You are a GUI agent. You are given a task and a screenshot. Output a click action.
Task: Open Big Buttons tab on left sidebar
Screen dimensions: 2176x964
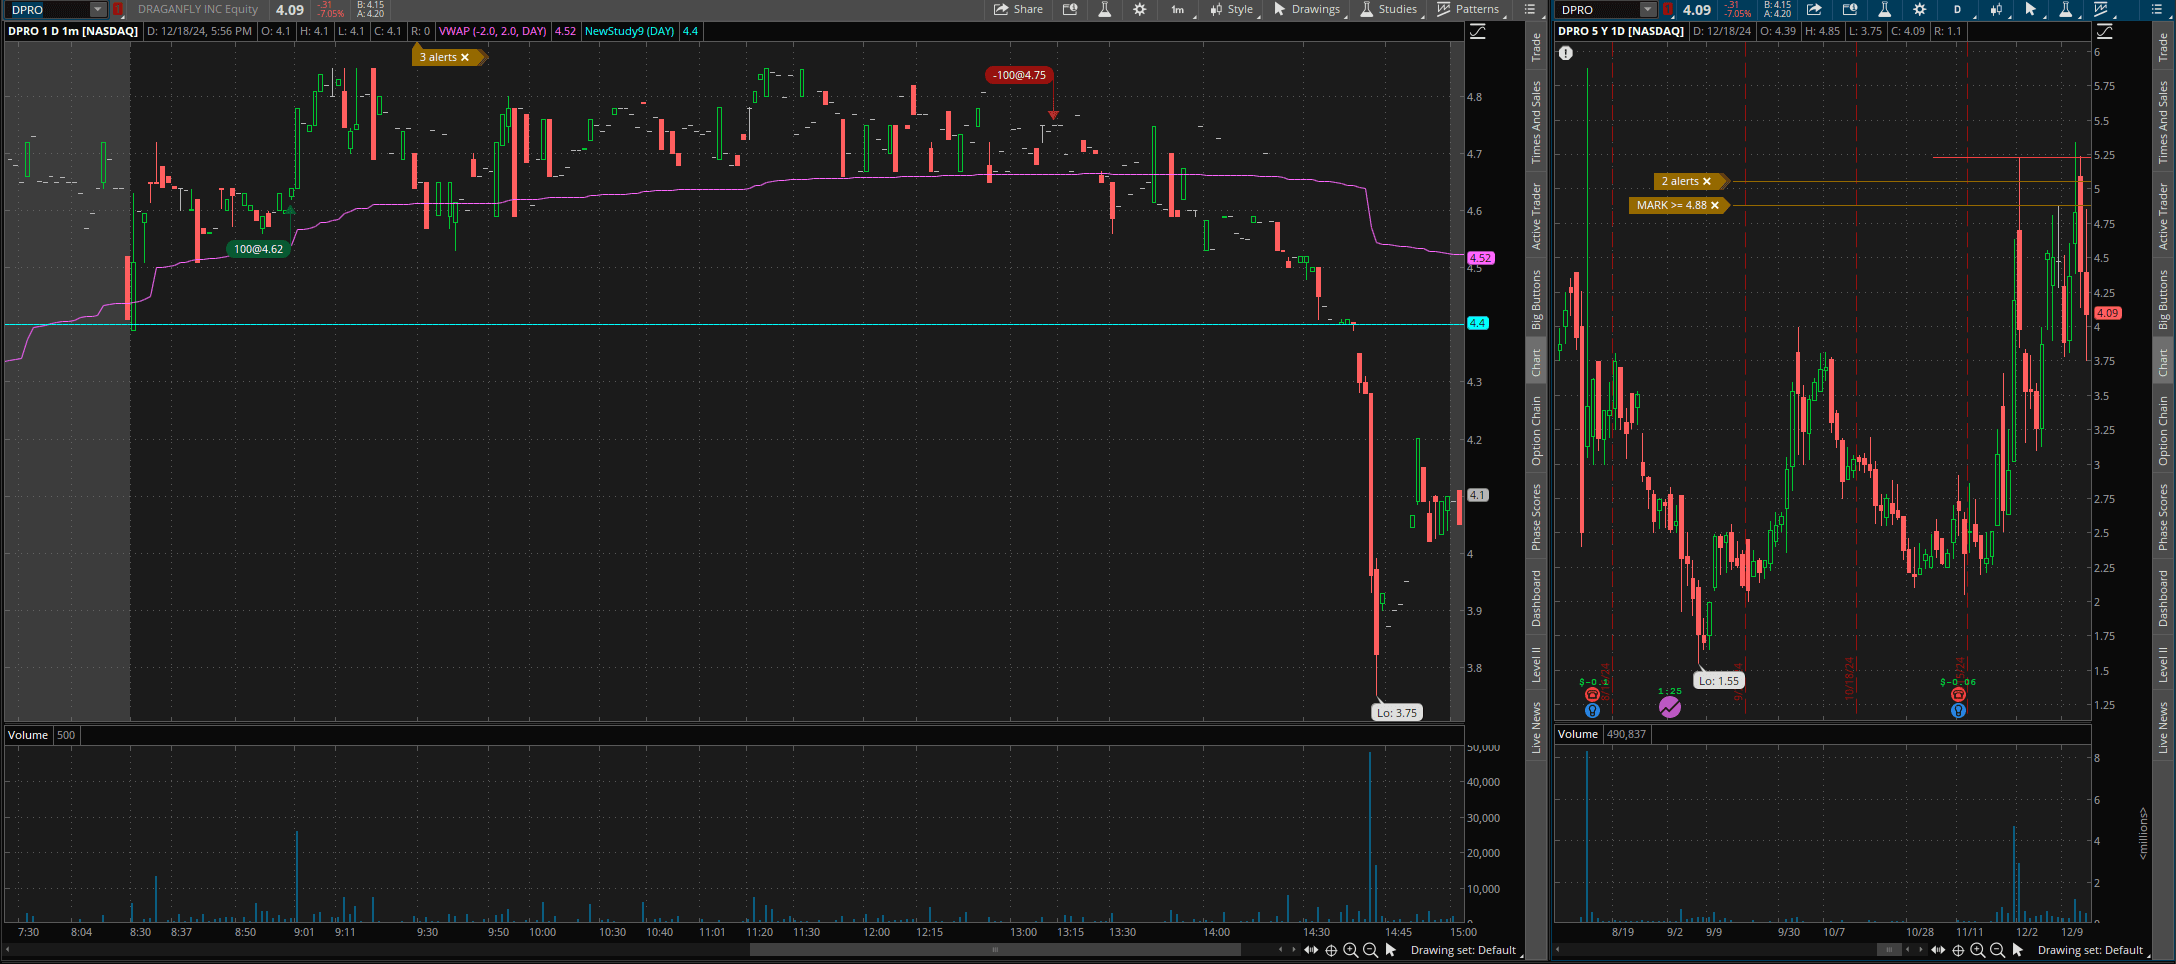coord(1536,299)
